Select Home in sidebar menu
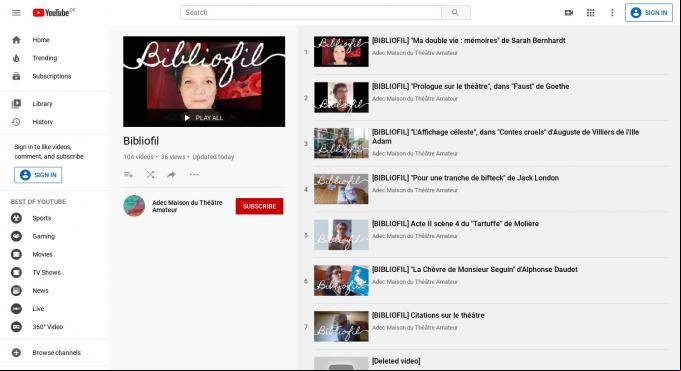This screenshot has height=371, width=681. [41, 40]
